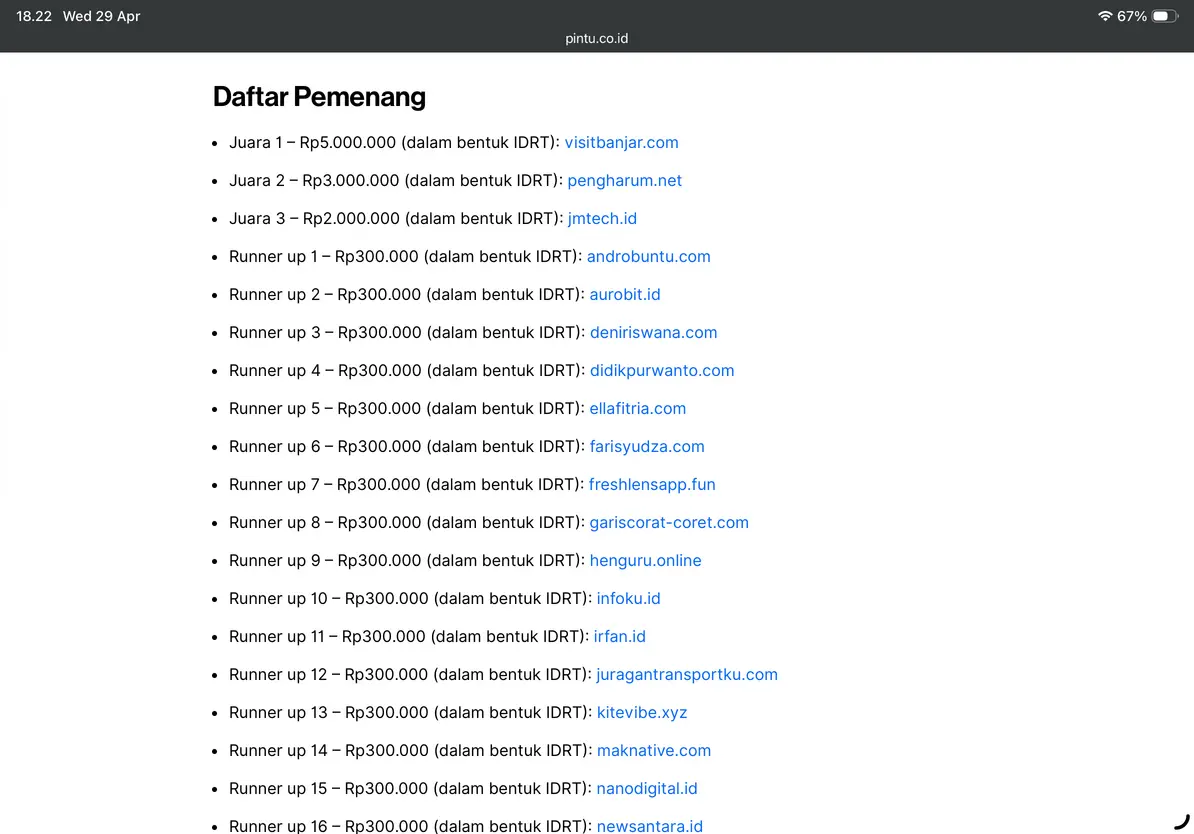Click the farisyudza.com link
The height and width of the screenshot is (834, 1194).
646,447
